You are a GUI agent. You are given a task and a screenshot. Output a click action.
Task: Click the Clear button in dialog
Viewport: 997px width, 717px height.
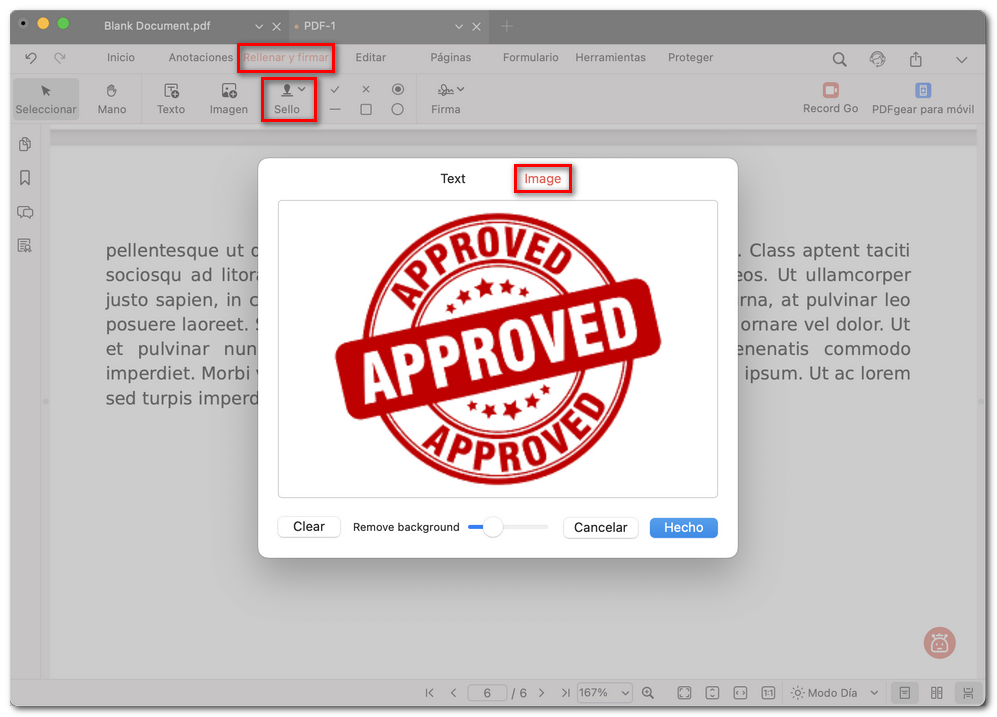(x=309, y=527)
